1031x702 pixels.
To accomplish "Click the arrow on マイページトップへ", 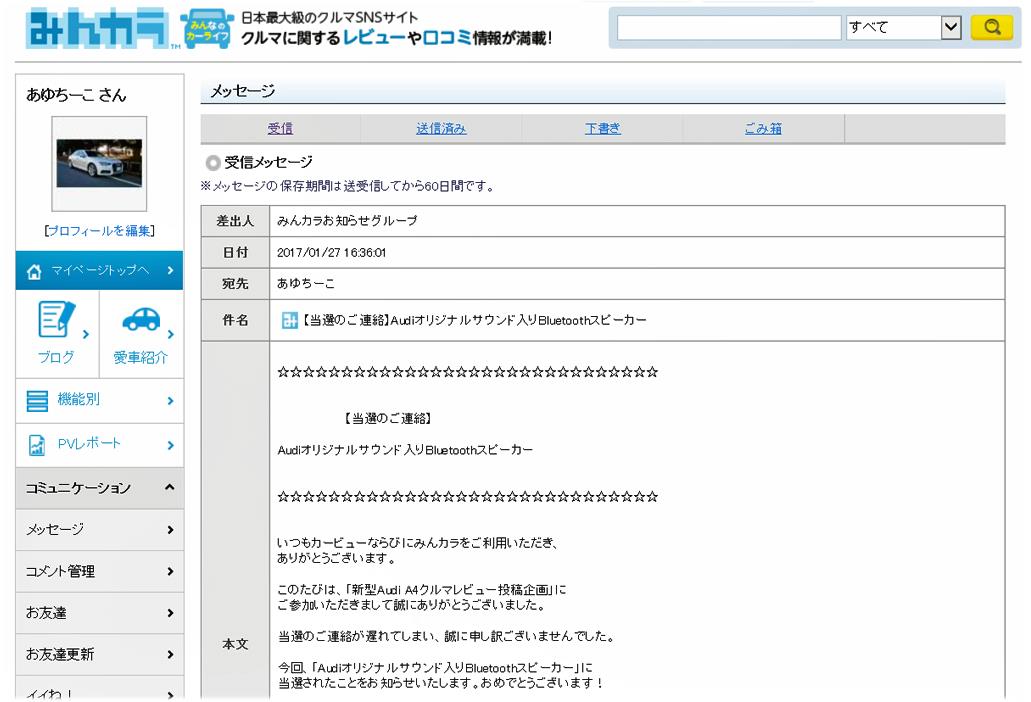I will [x=170, y=270].
